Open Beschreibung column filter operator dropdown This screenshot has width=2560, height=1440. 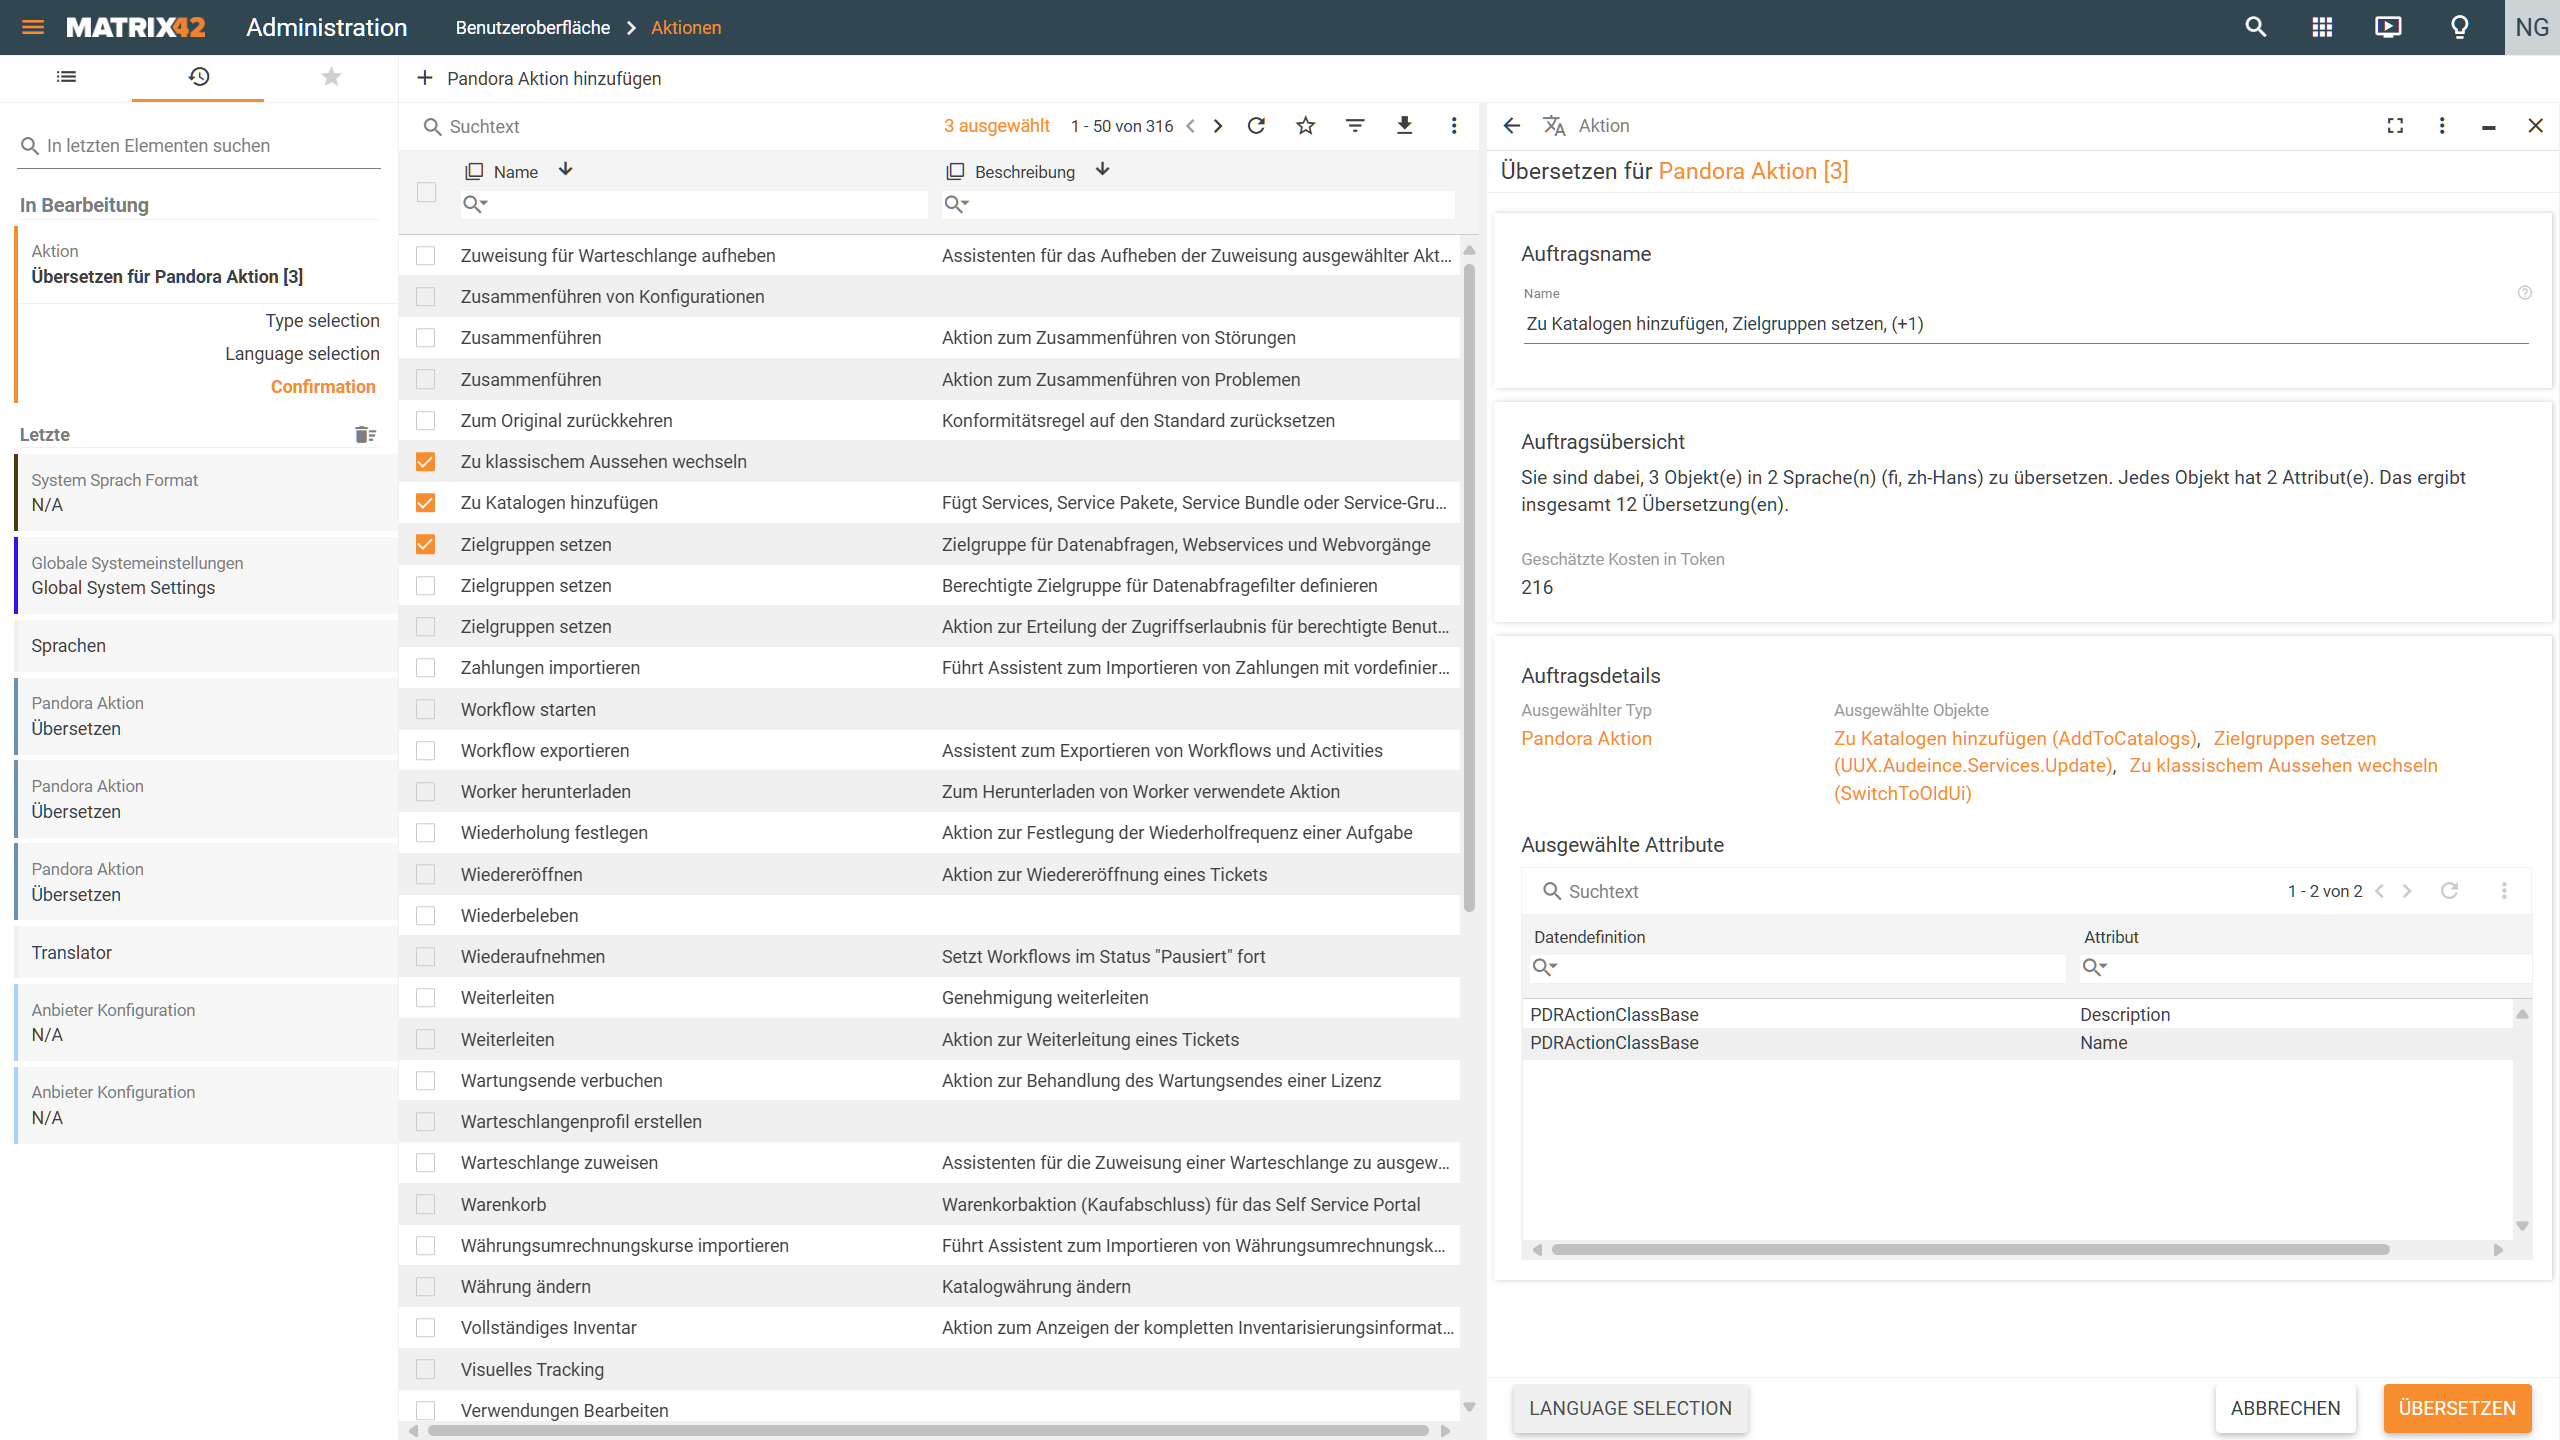[x=957, y=204]
